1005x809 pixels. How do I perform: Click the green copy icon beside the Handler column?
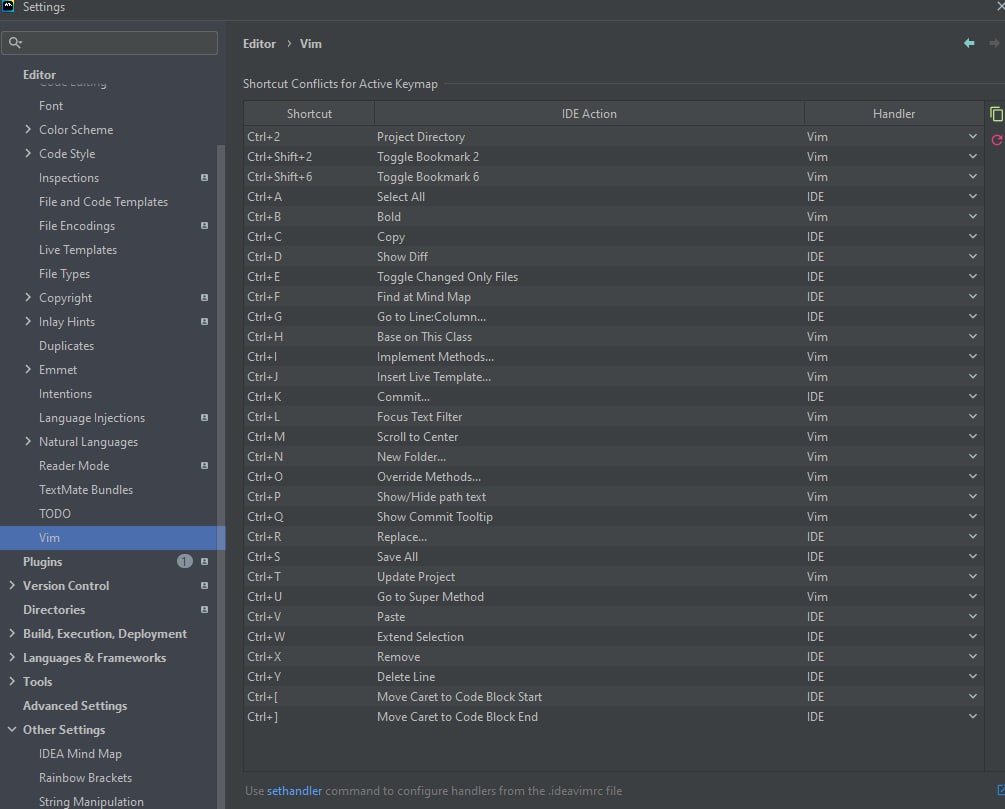(x=996, y=114)
